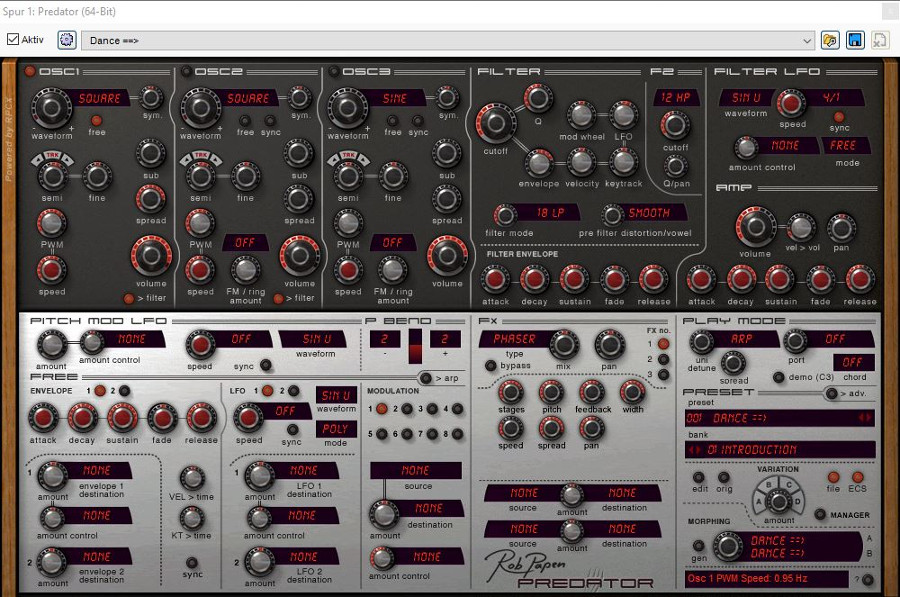
Task: Switch to Envelope 2
Action: pyautogui.click(x=124, y=391)
